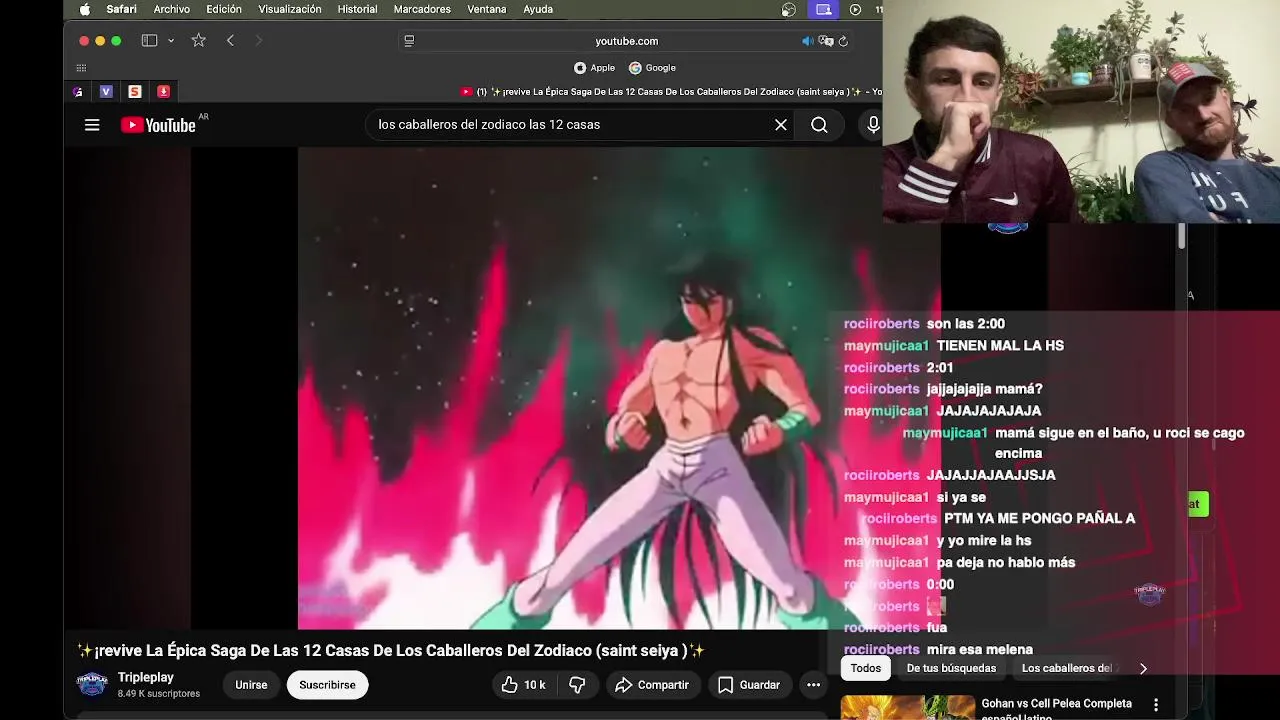The height and width of the screenshot is (720, 1280).
Task: Open the Tripleplay channel avatar
Action: [92, 685]
